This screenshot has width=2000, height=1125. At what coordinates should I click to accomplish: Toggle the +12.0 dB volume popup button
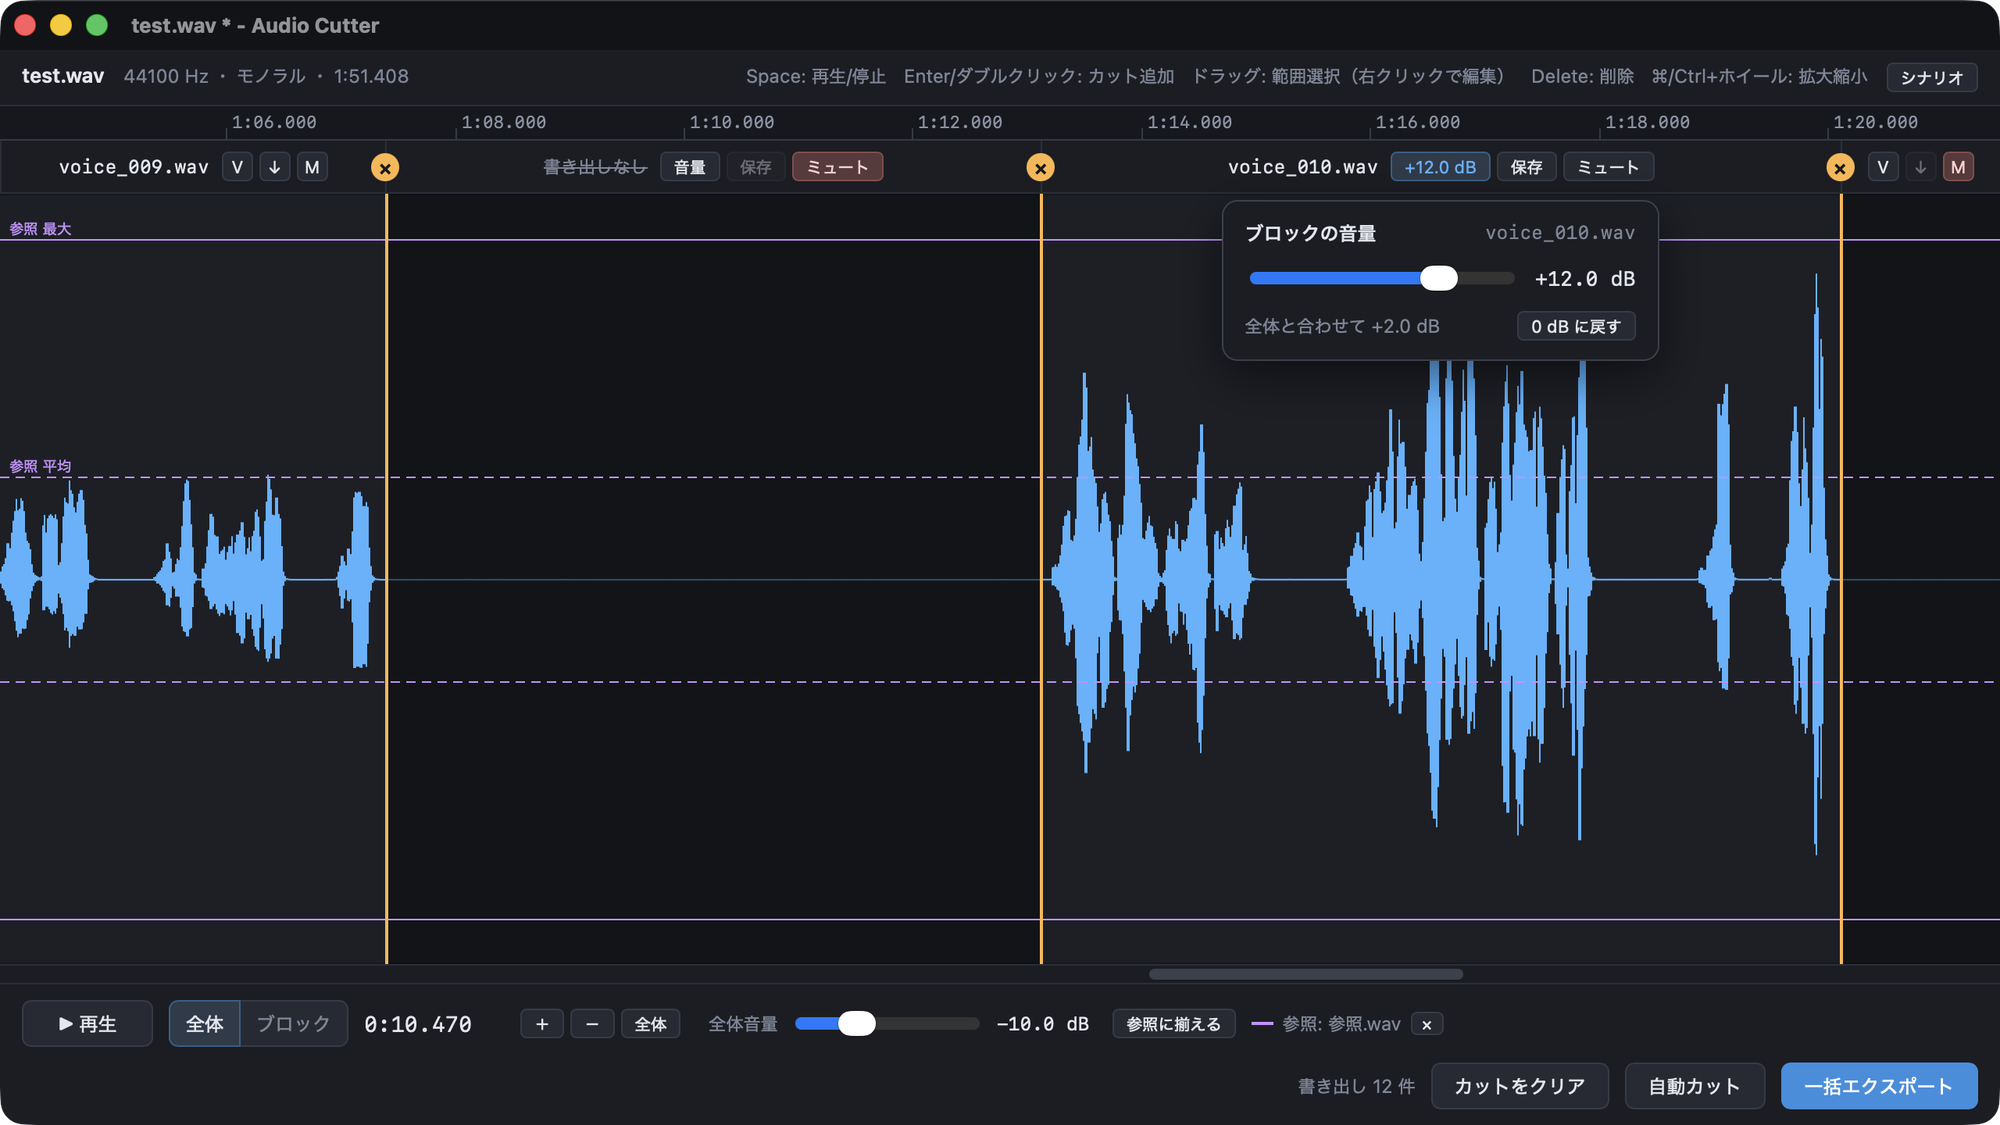click(x=1440, y=167)
